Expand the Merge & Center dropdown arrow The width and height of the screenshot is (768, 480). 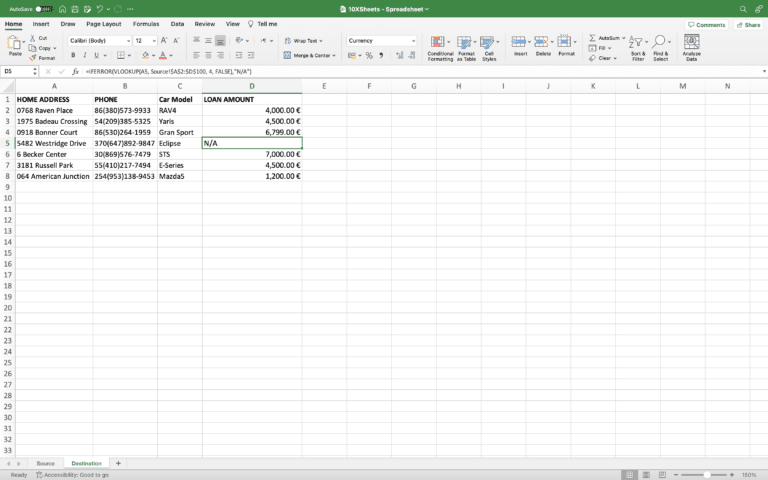(335, 55)
